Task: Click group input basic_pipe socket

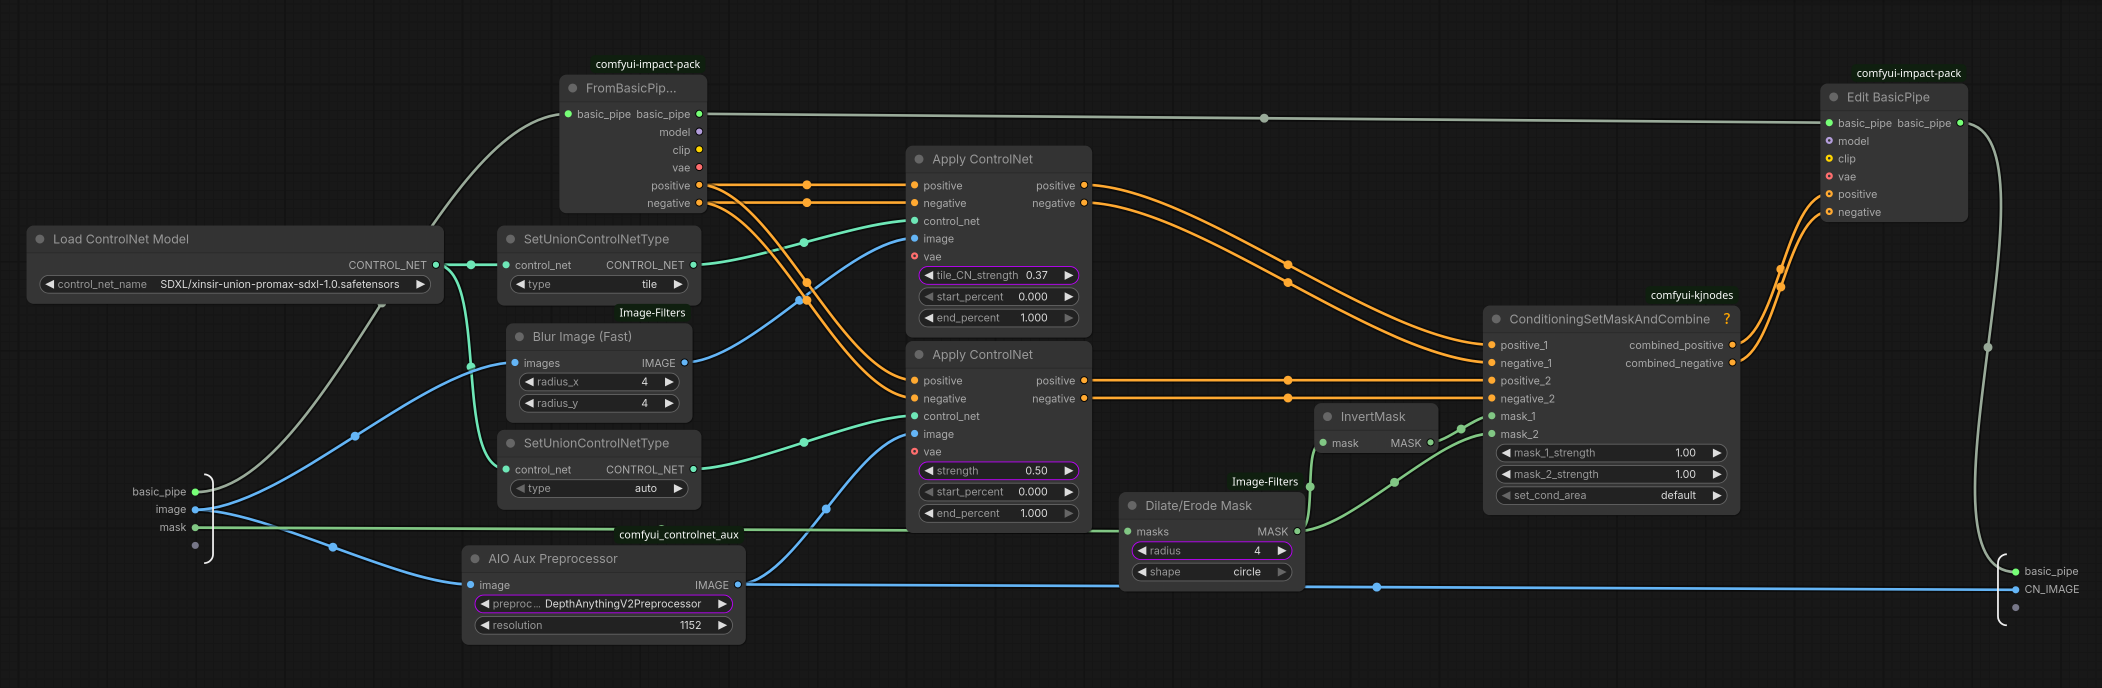Action: coord(195,492)
